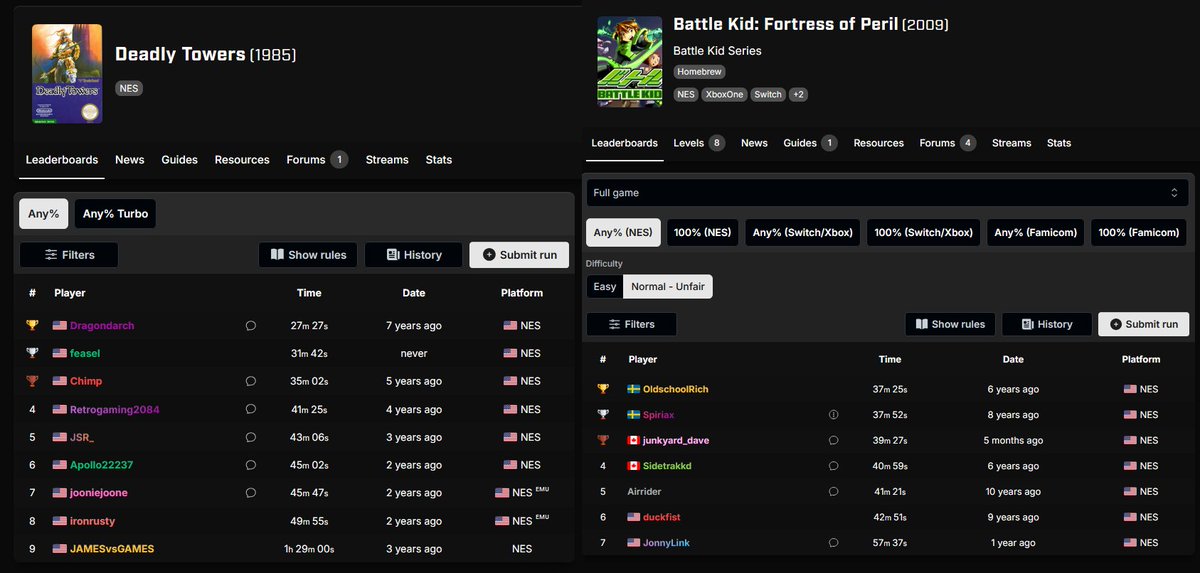Show rules for Battle Kid
Image resolution: width=1200 pixels, height=573 pixels.
tap(949, 324)
